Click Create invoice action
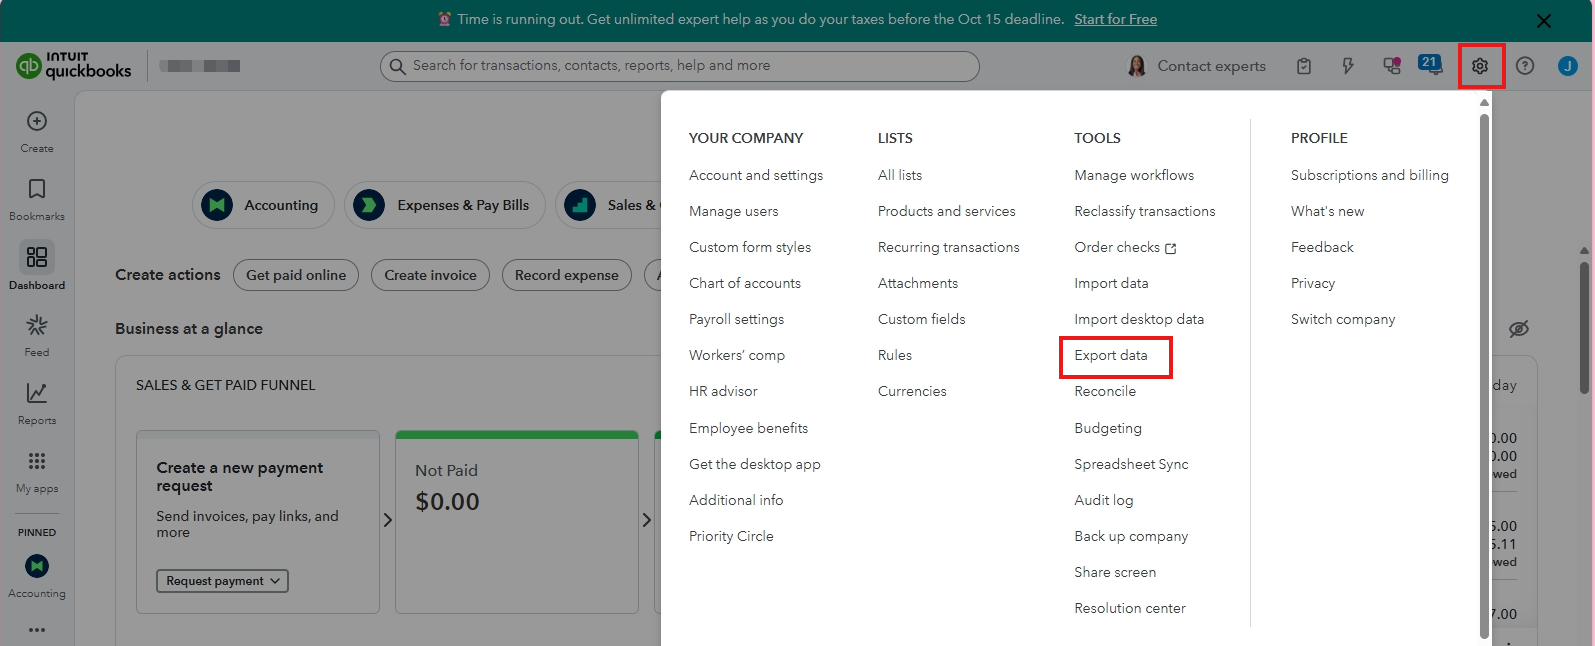Image resolution: width=1595 pixels, height=646 pixels. coord(431,275)
